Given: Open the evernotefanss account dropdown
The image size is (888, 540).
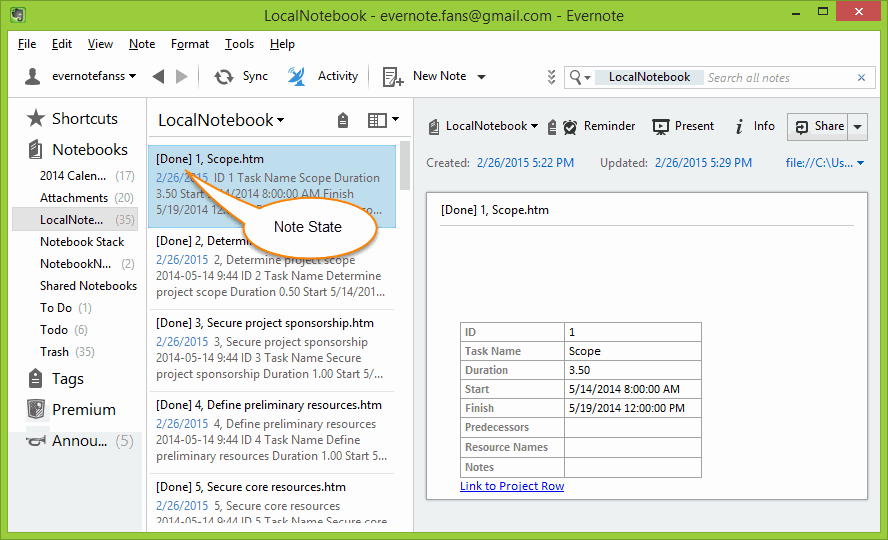Looking at the screenshot, I should click(133, 76).
